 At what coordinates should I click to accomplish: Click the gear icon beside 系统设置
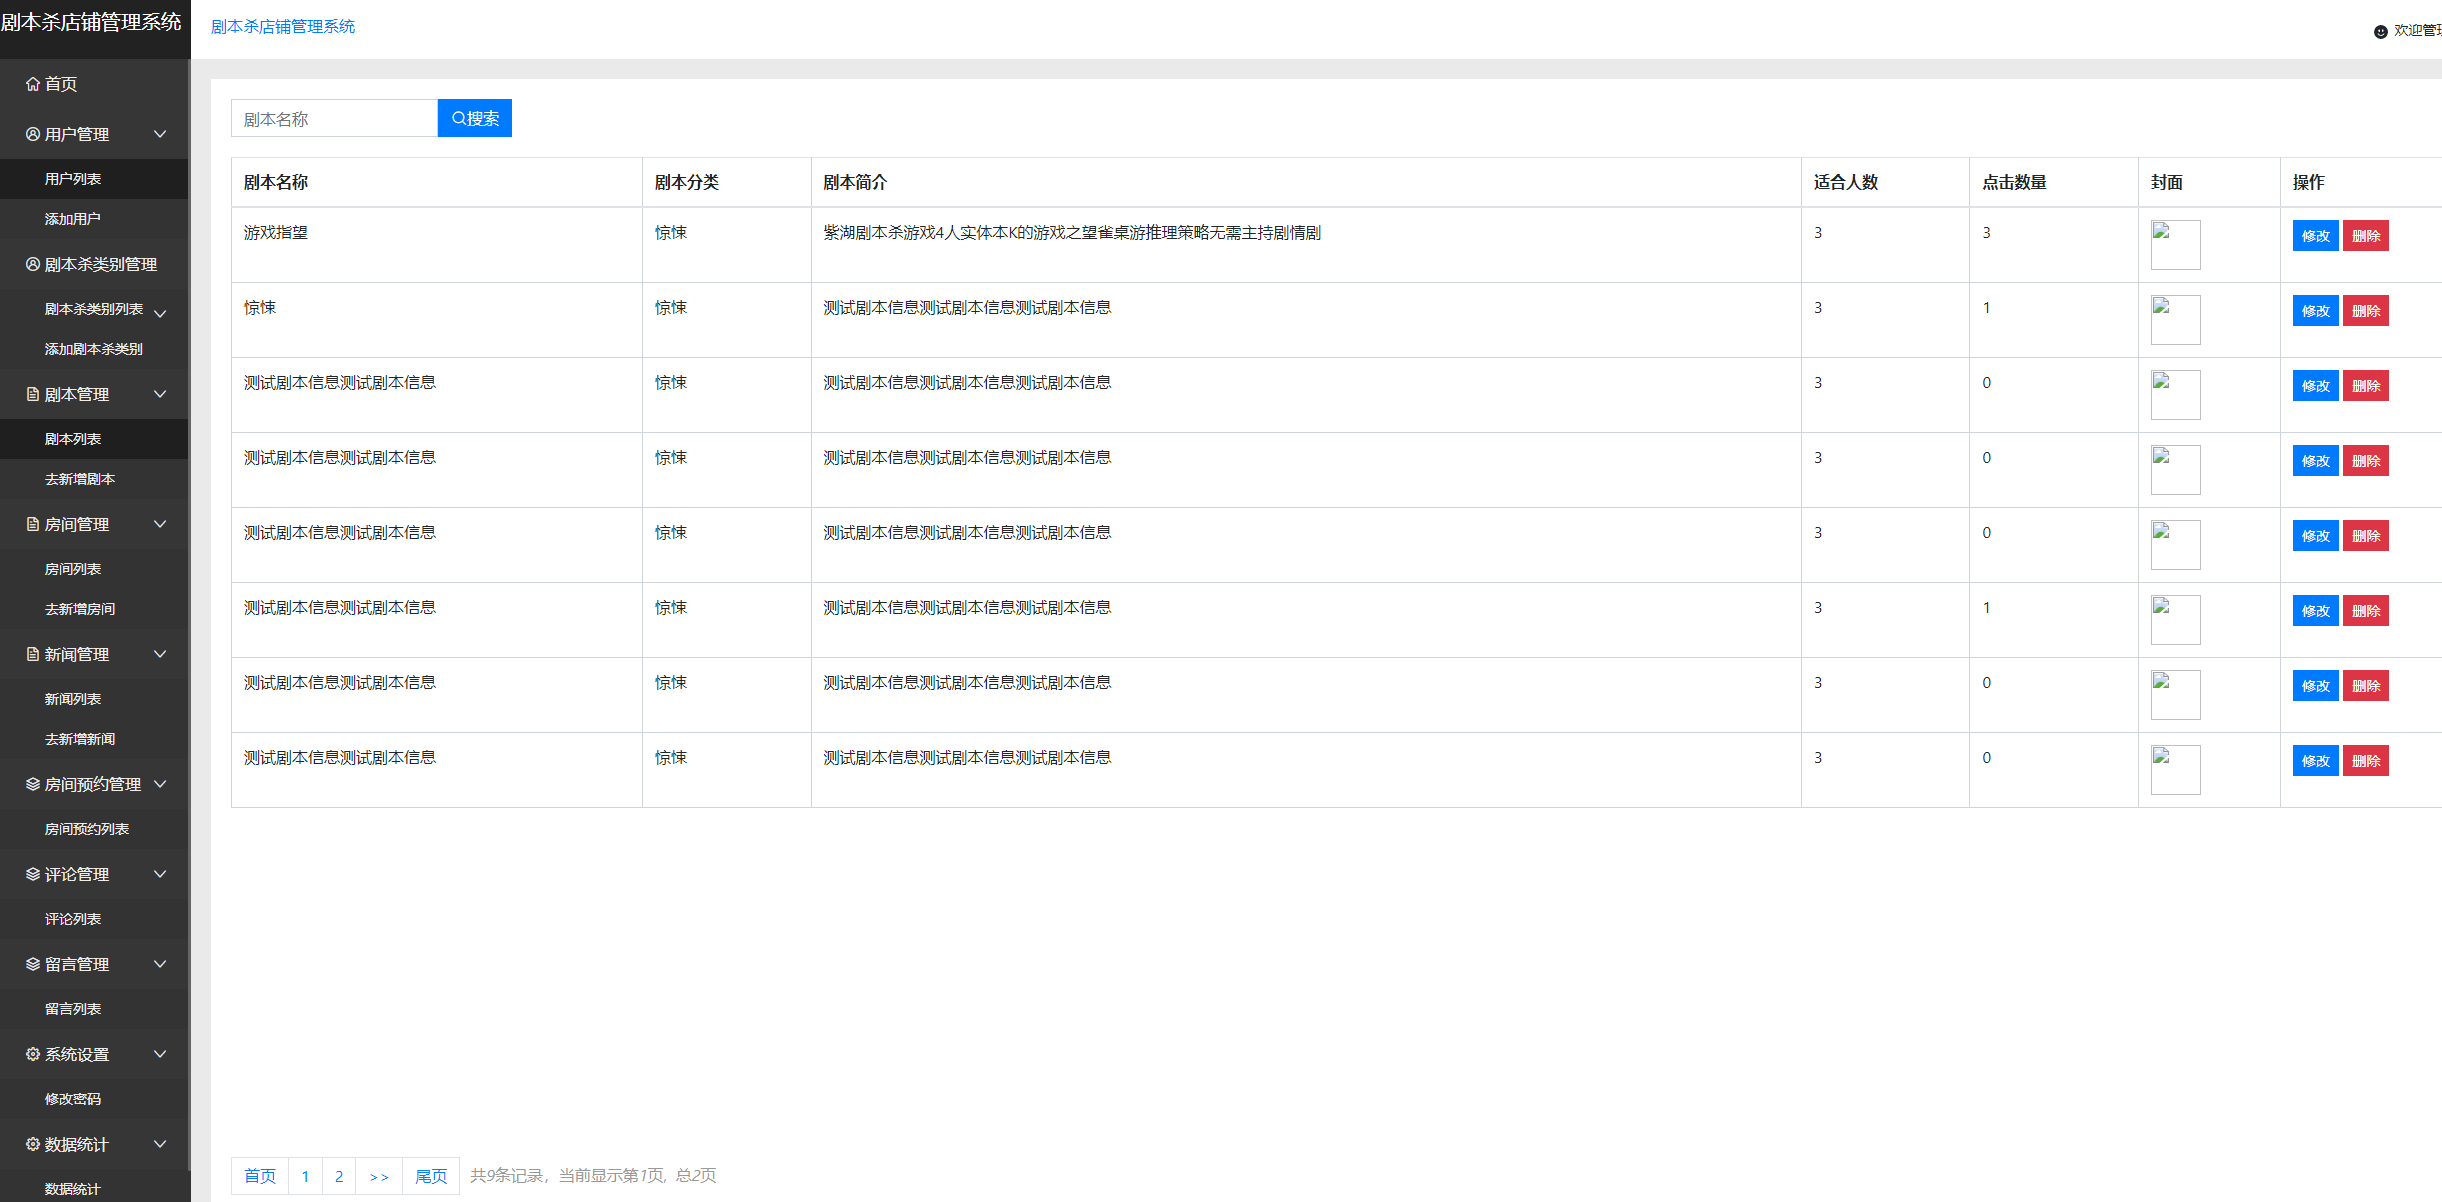click(x=33, y=1054)
